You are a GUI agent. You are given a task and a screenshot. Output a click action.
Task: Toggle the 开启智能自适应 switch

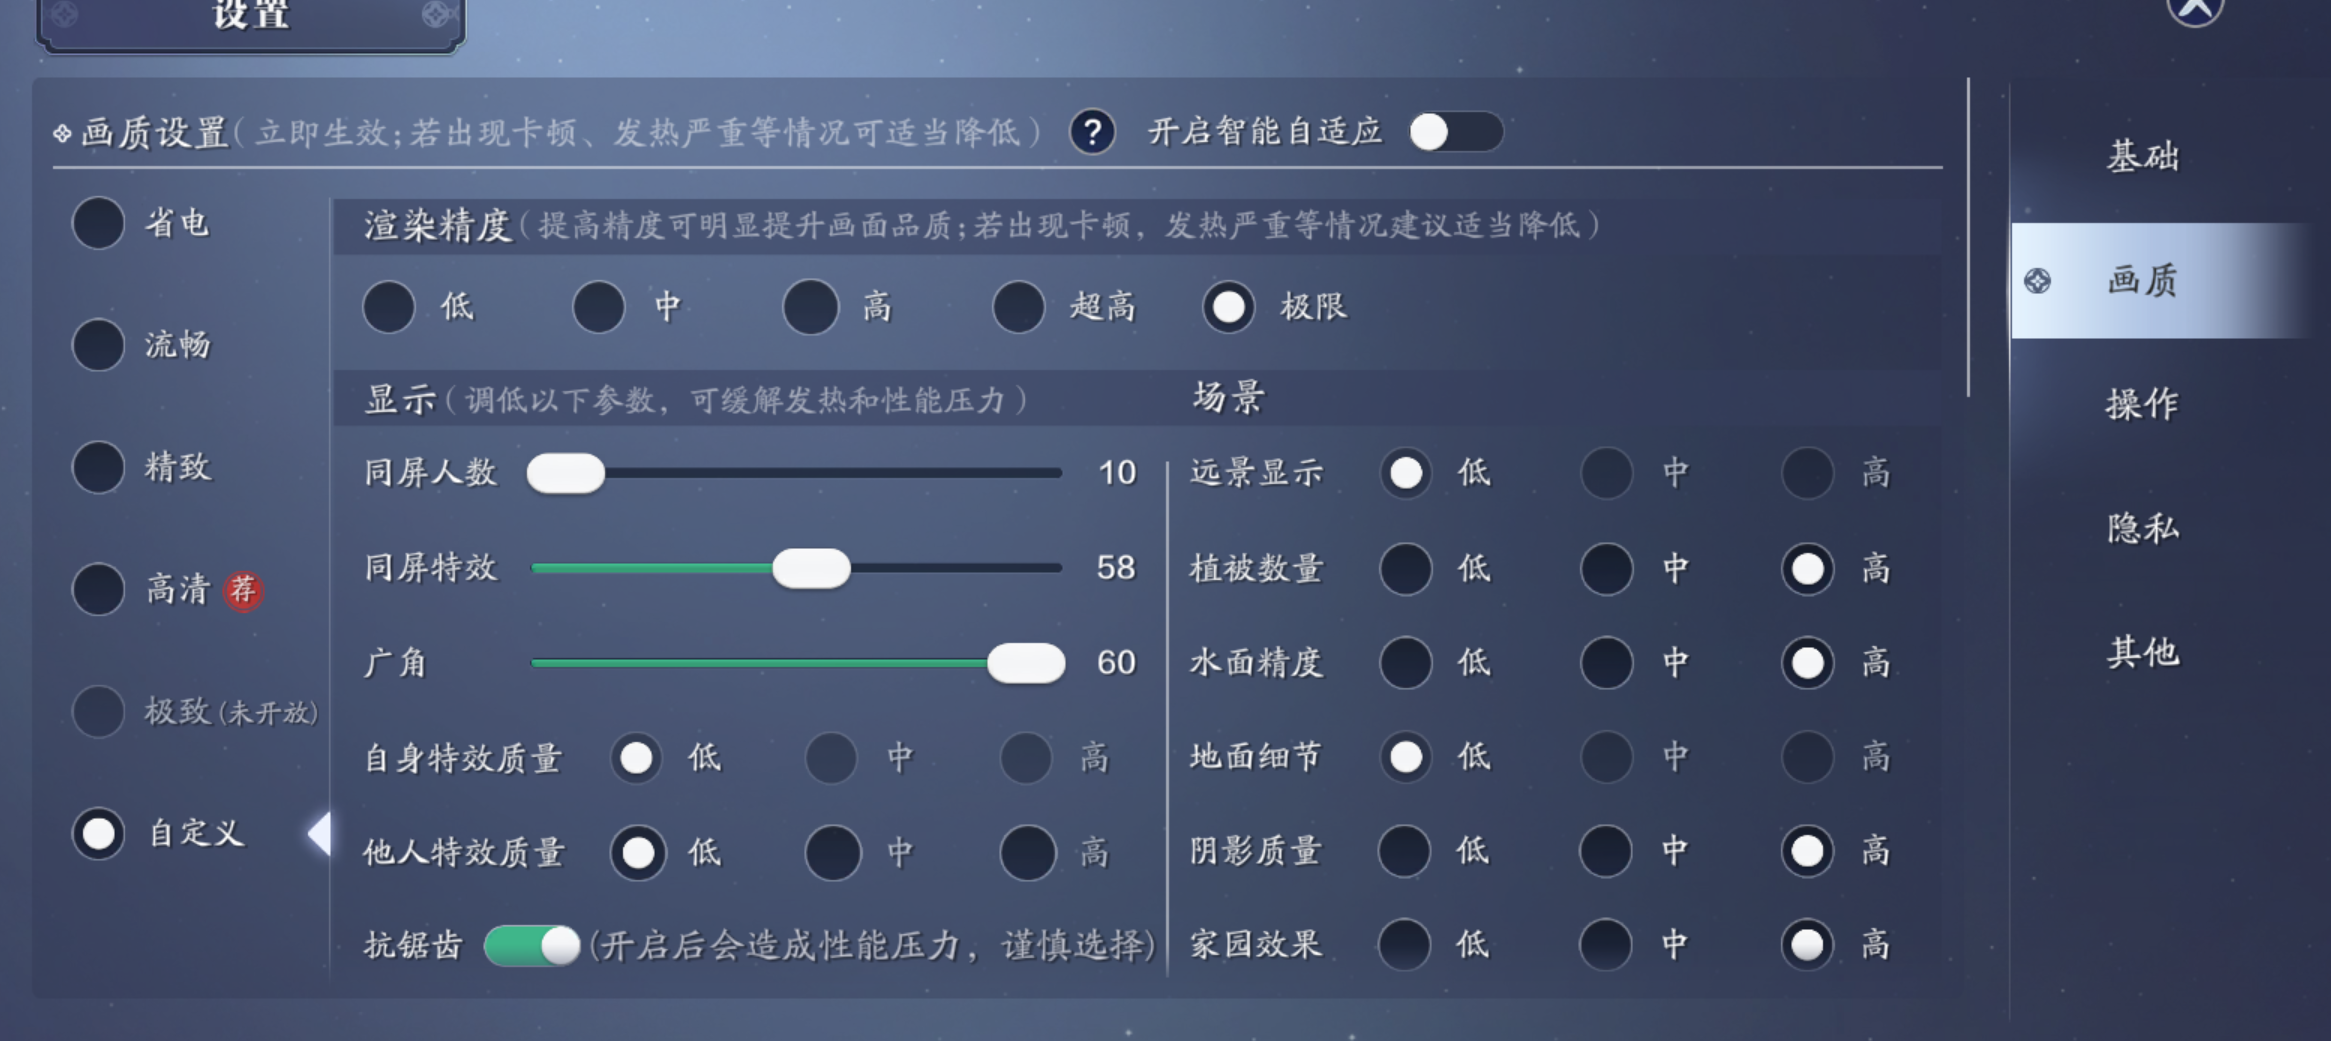(x=1455, y=132)
